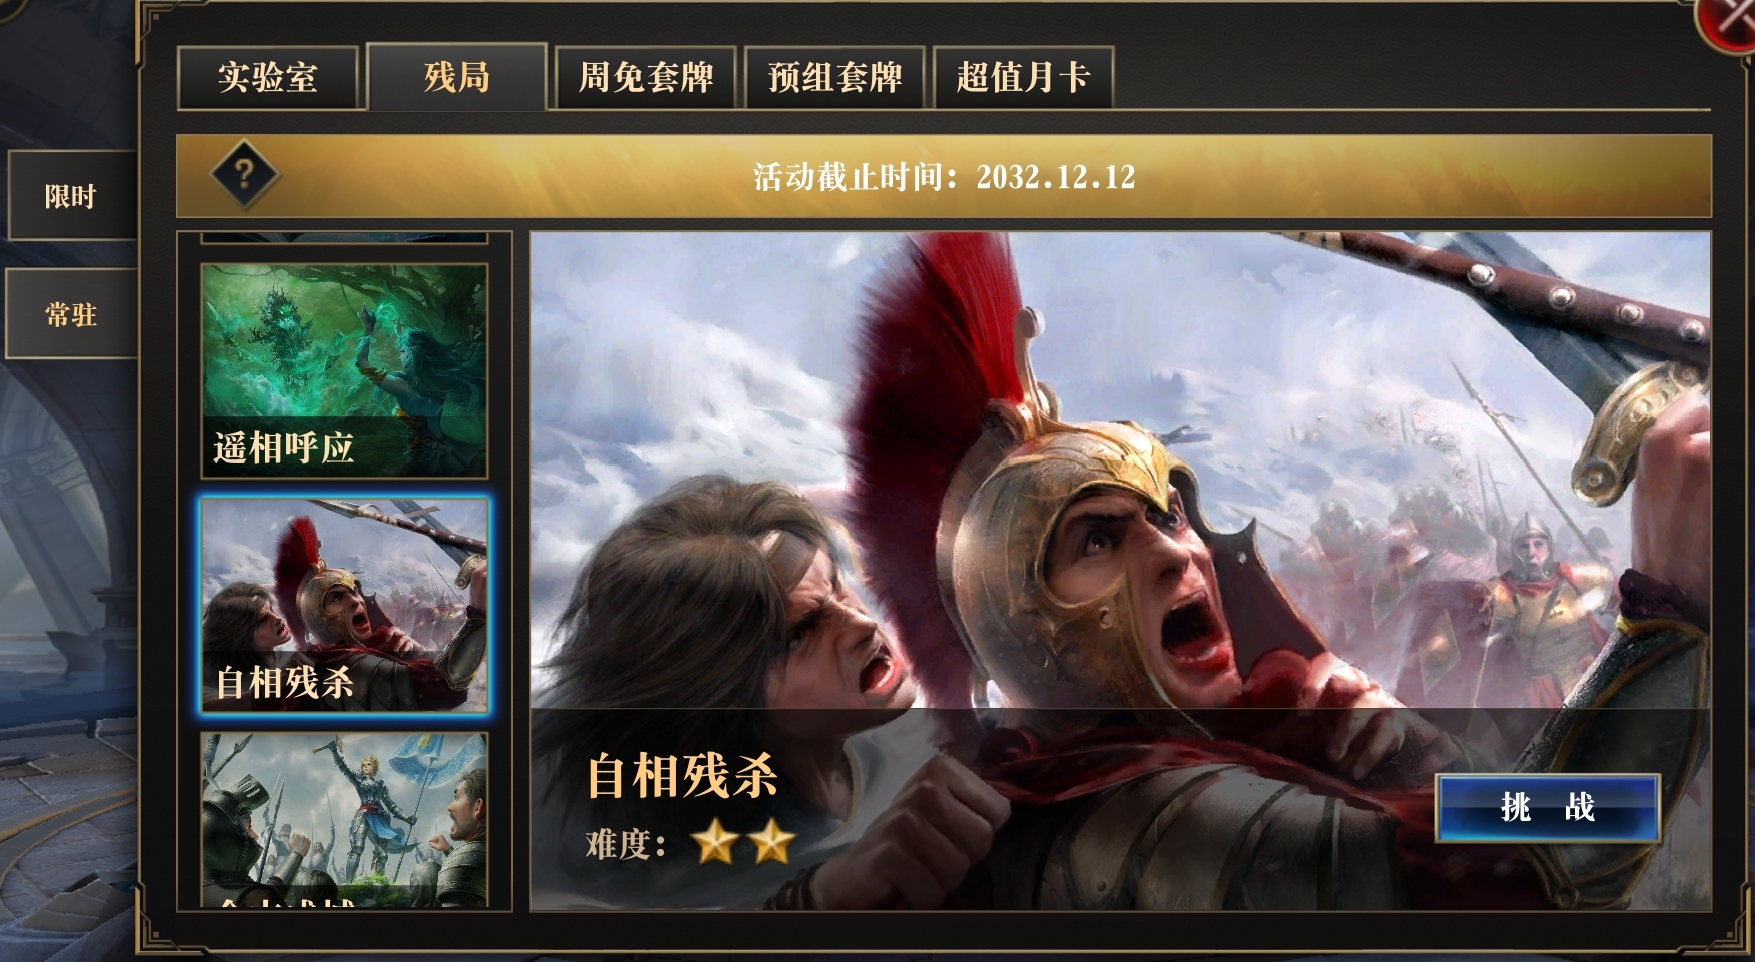
Task: Open the 周免套牌 tab
Action: click(646, 77)
